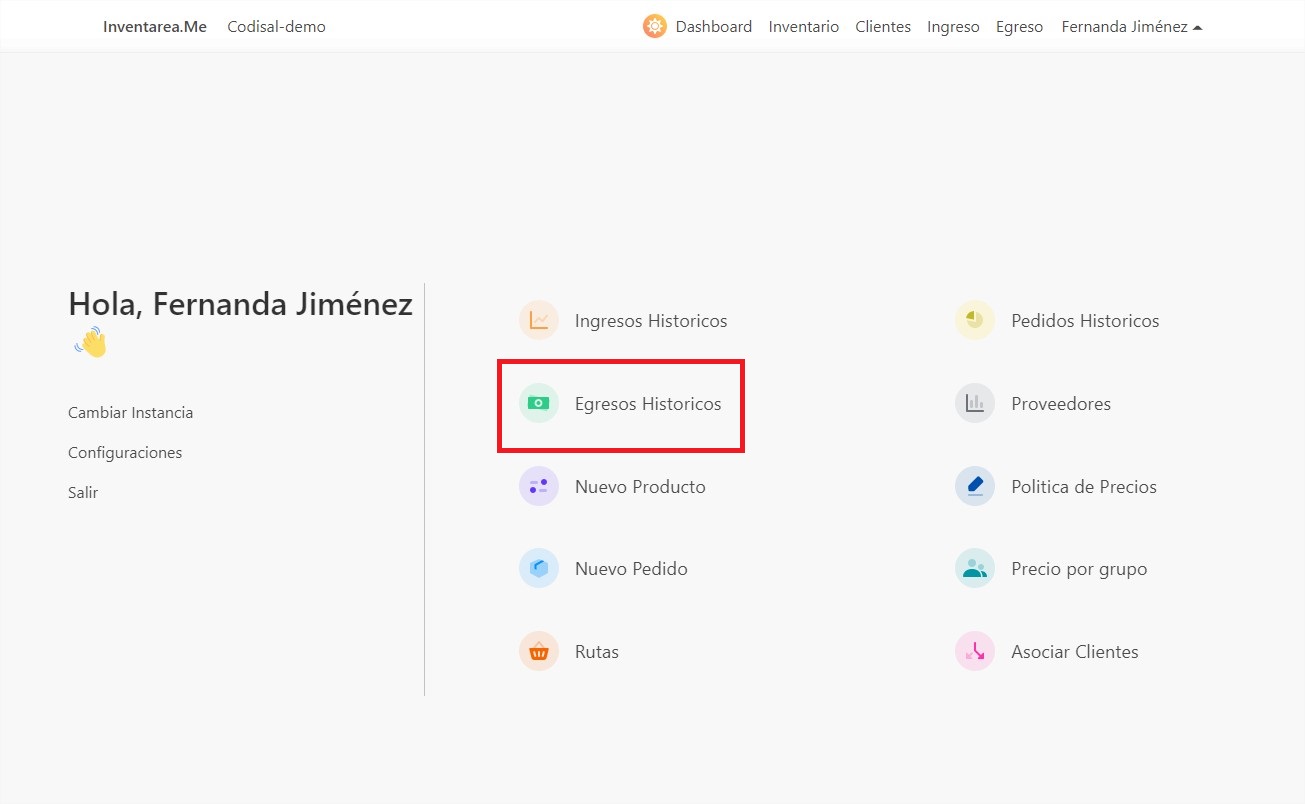Select the Nuevo Producto icon
The height and width of the screenshot is (804, 1305).
click(538, 486)
